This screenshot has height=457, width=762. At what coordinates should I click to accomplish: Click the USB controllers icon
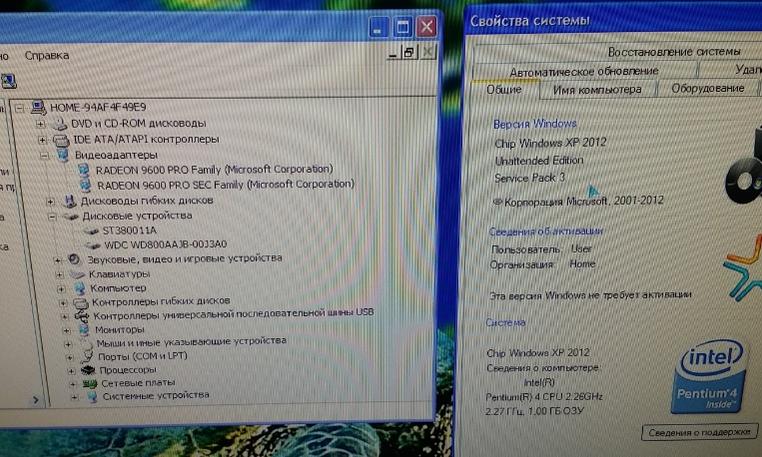[x=82, y=316]
